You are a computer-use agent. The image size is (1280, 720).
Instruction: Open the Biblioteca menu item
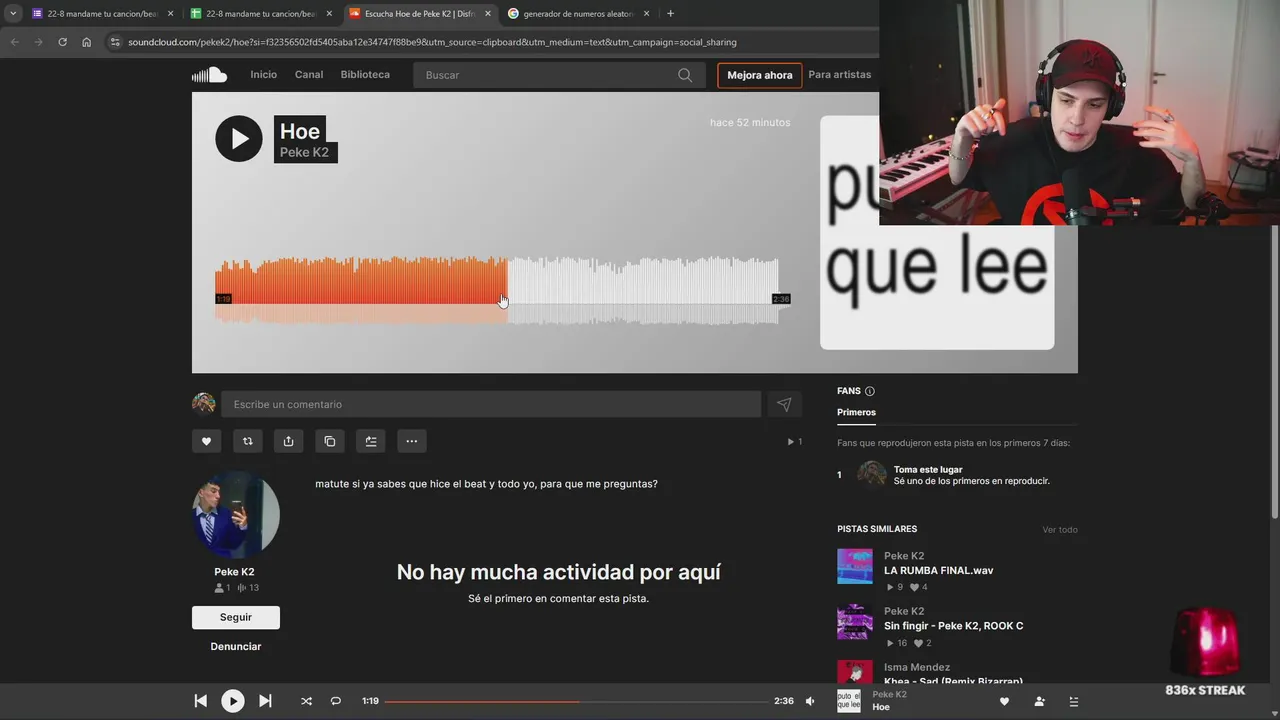[x=365, y=75]
